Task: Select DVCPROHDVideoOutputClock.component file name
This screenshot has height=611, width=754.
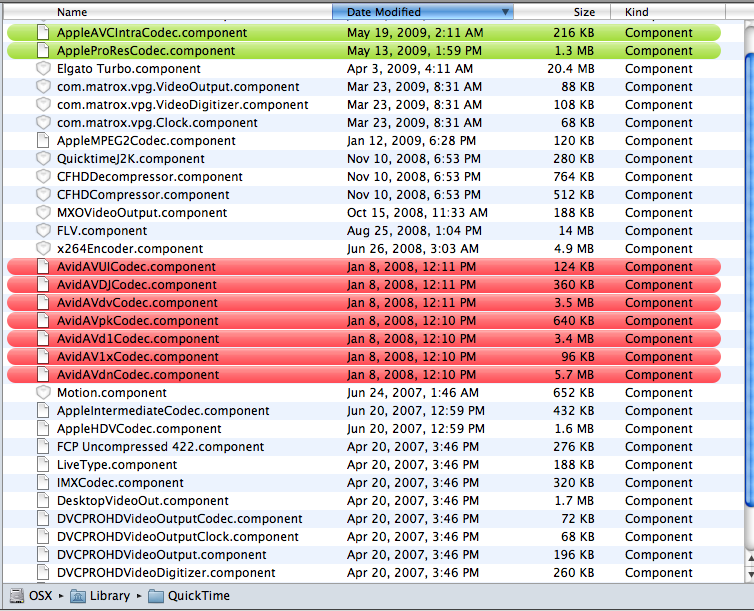Action: [x=177, y=537]
